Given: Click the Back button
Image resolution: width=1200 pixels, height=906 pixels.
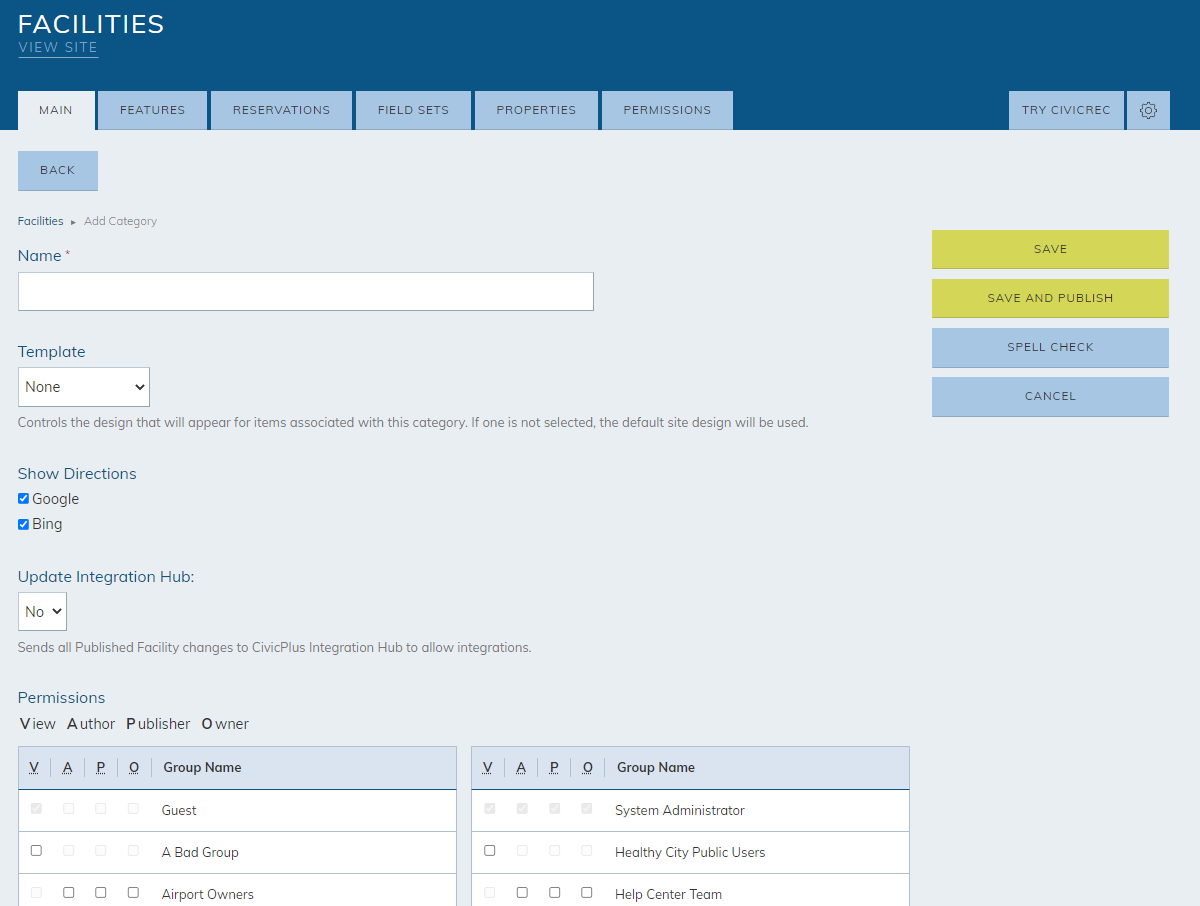Looking at the screenshot, I should [x=58, y=171].
